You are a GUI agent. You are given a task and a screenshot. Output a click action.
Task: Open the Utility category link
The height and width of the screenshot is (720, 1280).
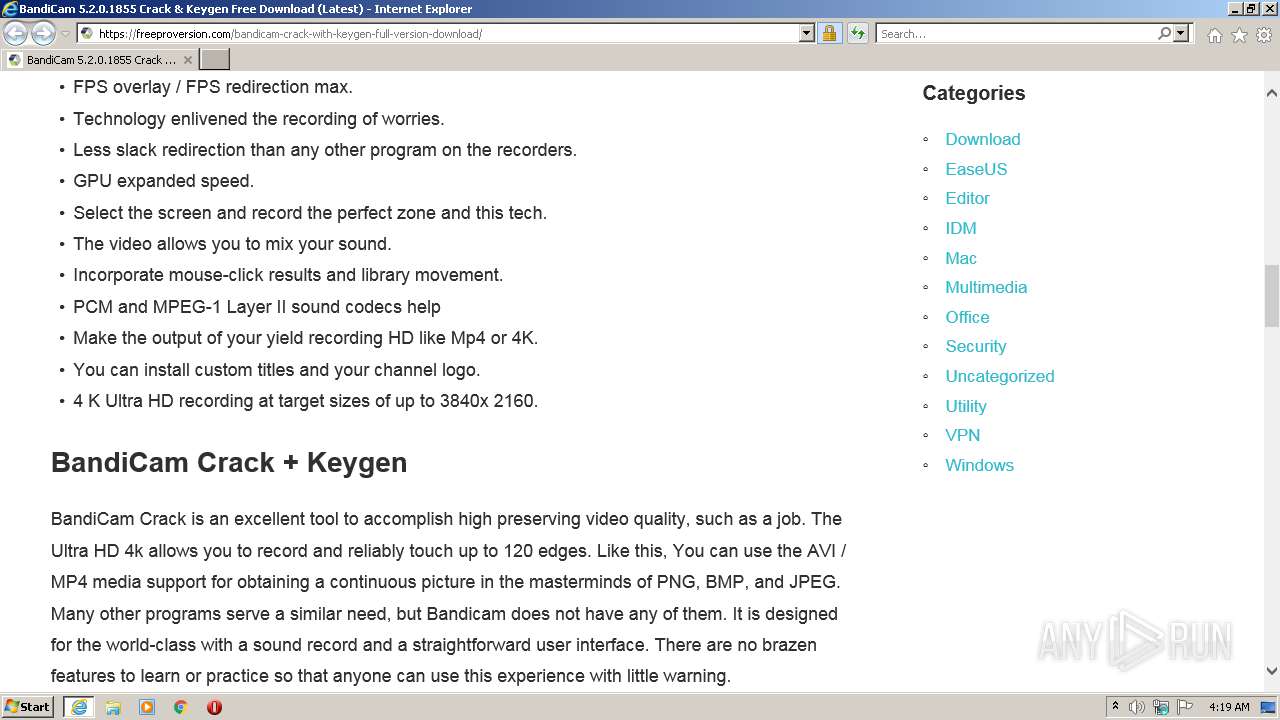[x=966, y=406]
